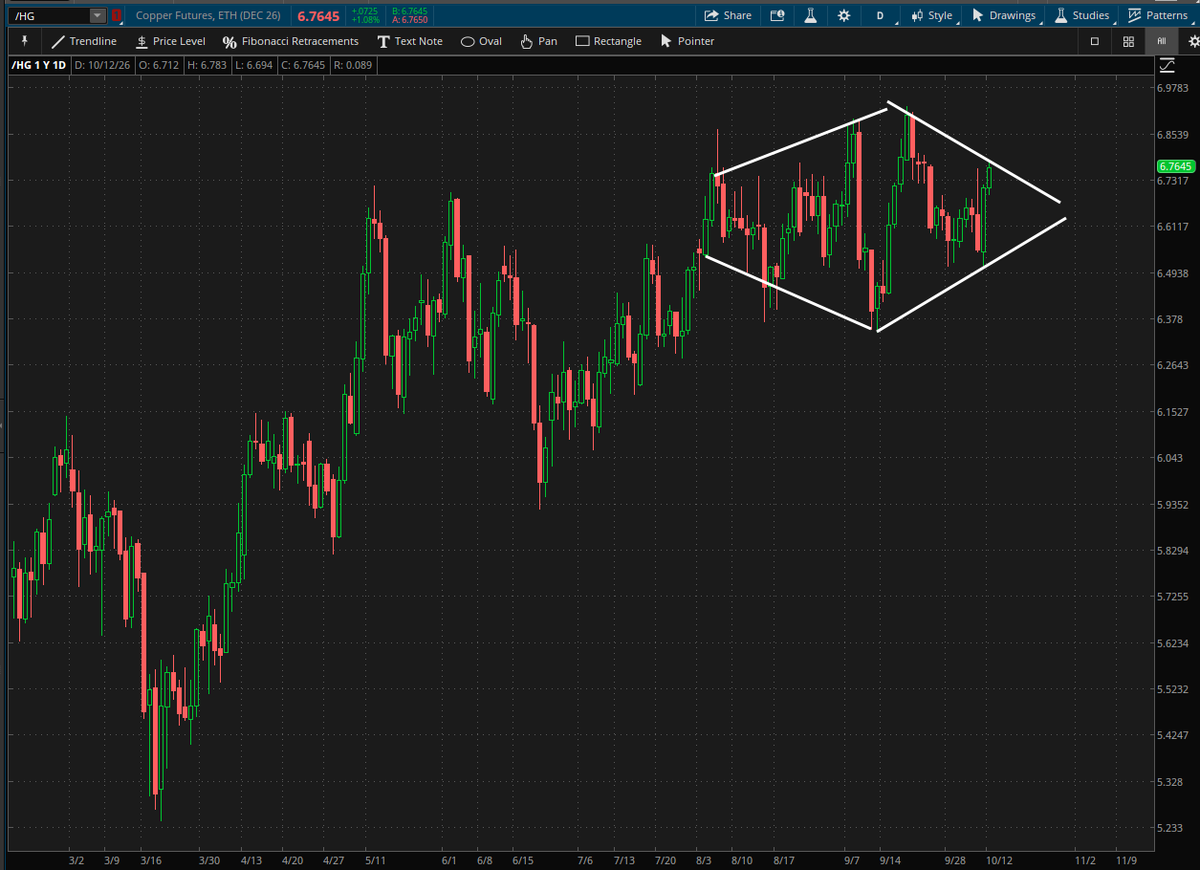Switch to the Pan hand tool
1200x870 pixels.
(x=539, y=41)
